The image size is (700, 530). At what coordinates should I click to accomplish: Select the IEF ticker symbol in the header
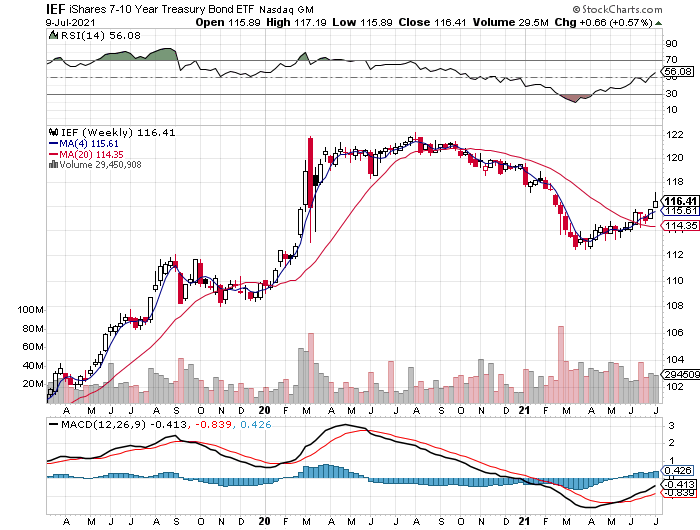coord(56,9)
